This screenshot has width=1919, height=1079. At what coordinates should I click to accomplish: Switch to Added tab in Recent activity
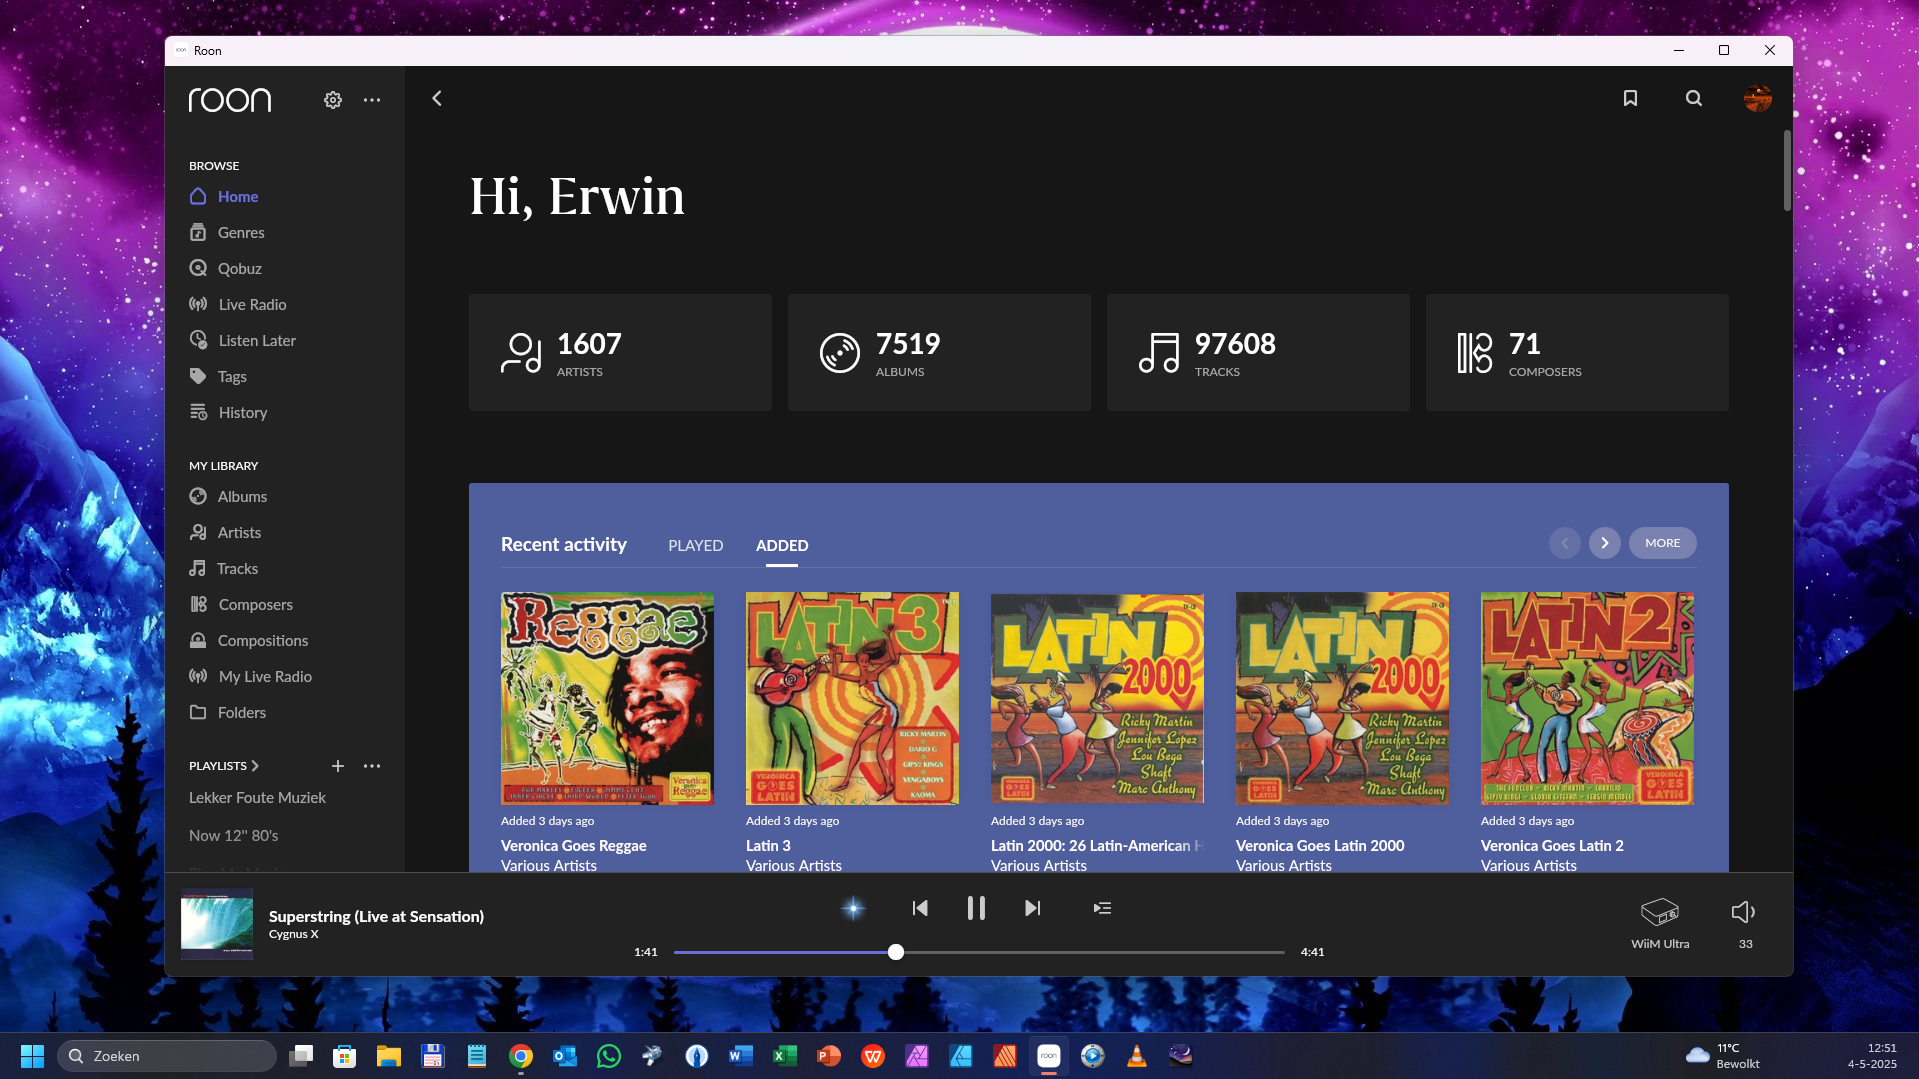782,545
